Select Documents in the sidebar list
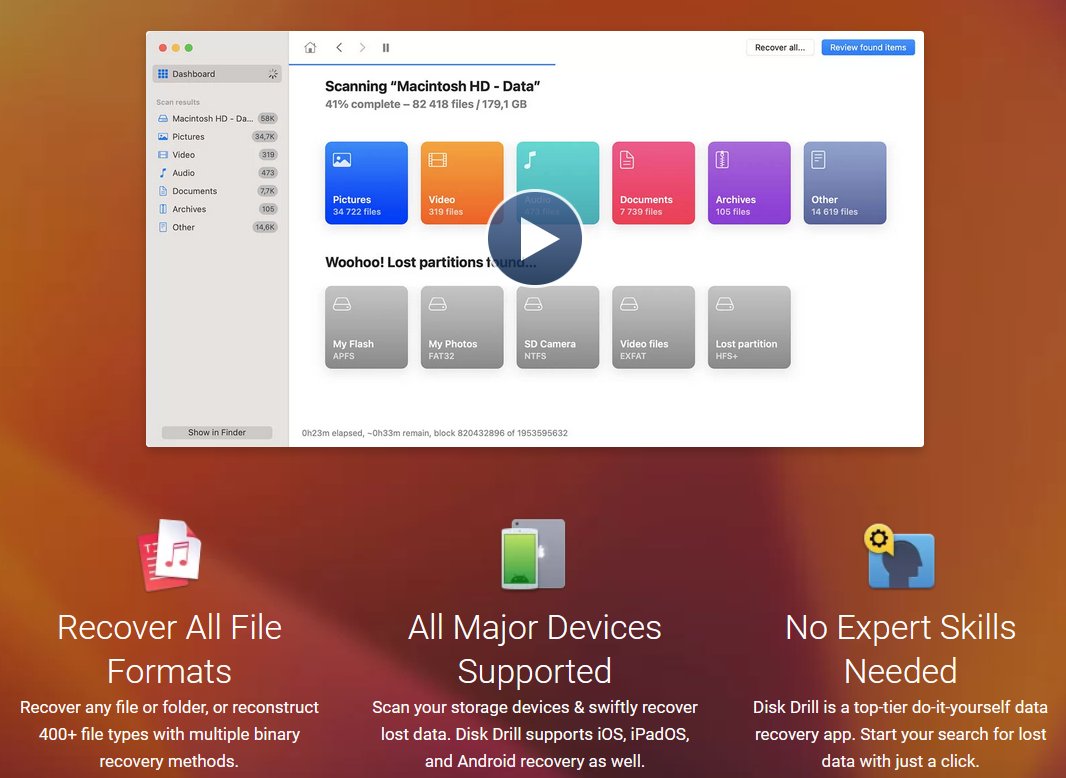The image size is (1066, 778). tap(217, 191)
